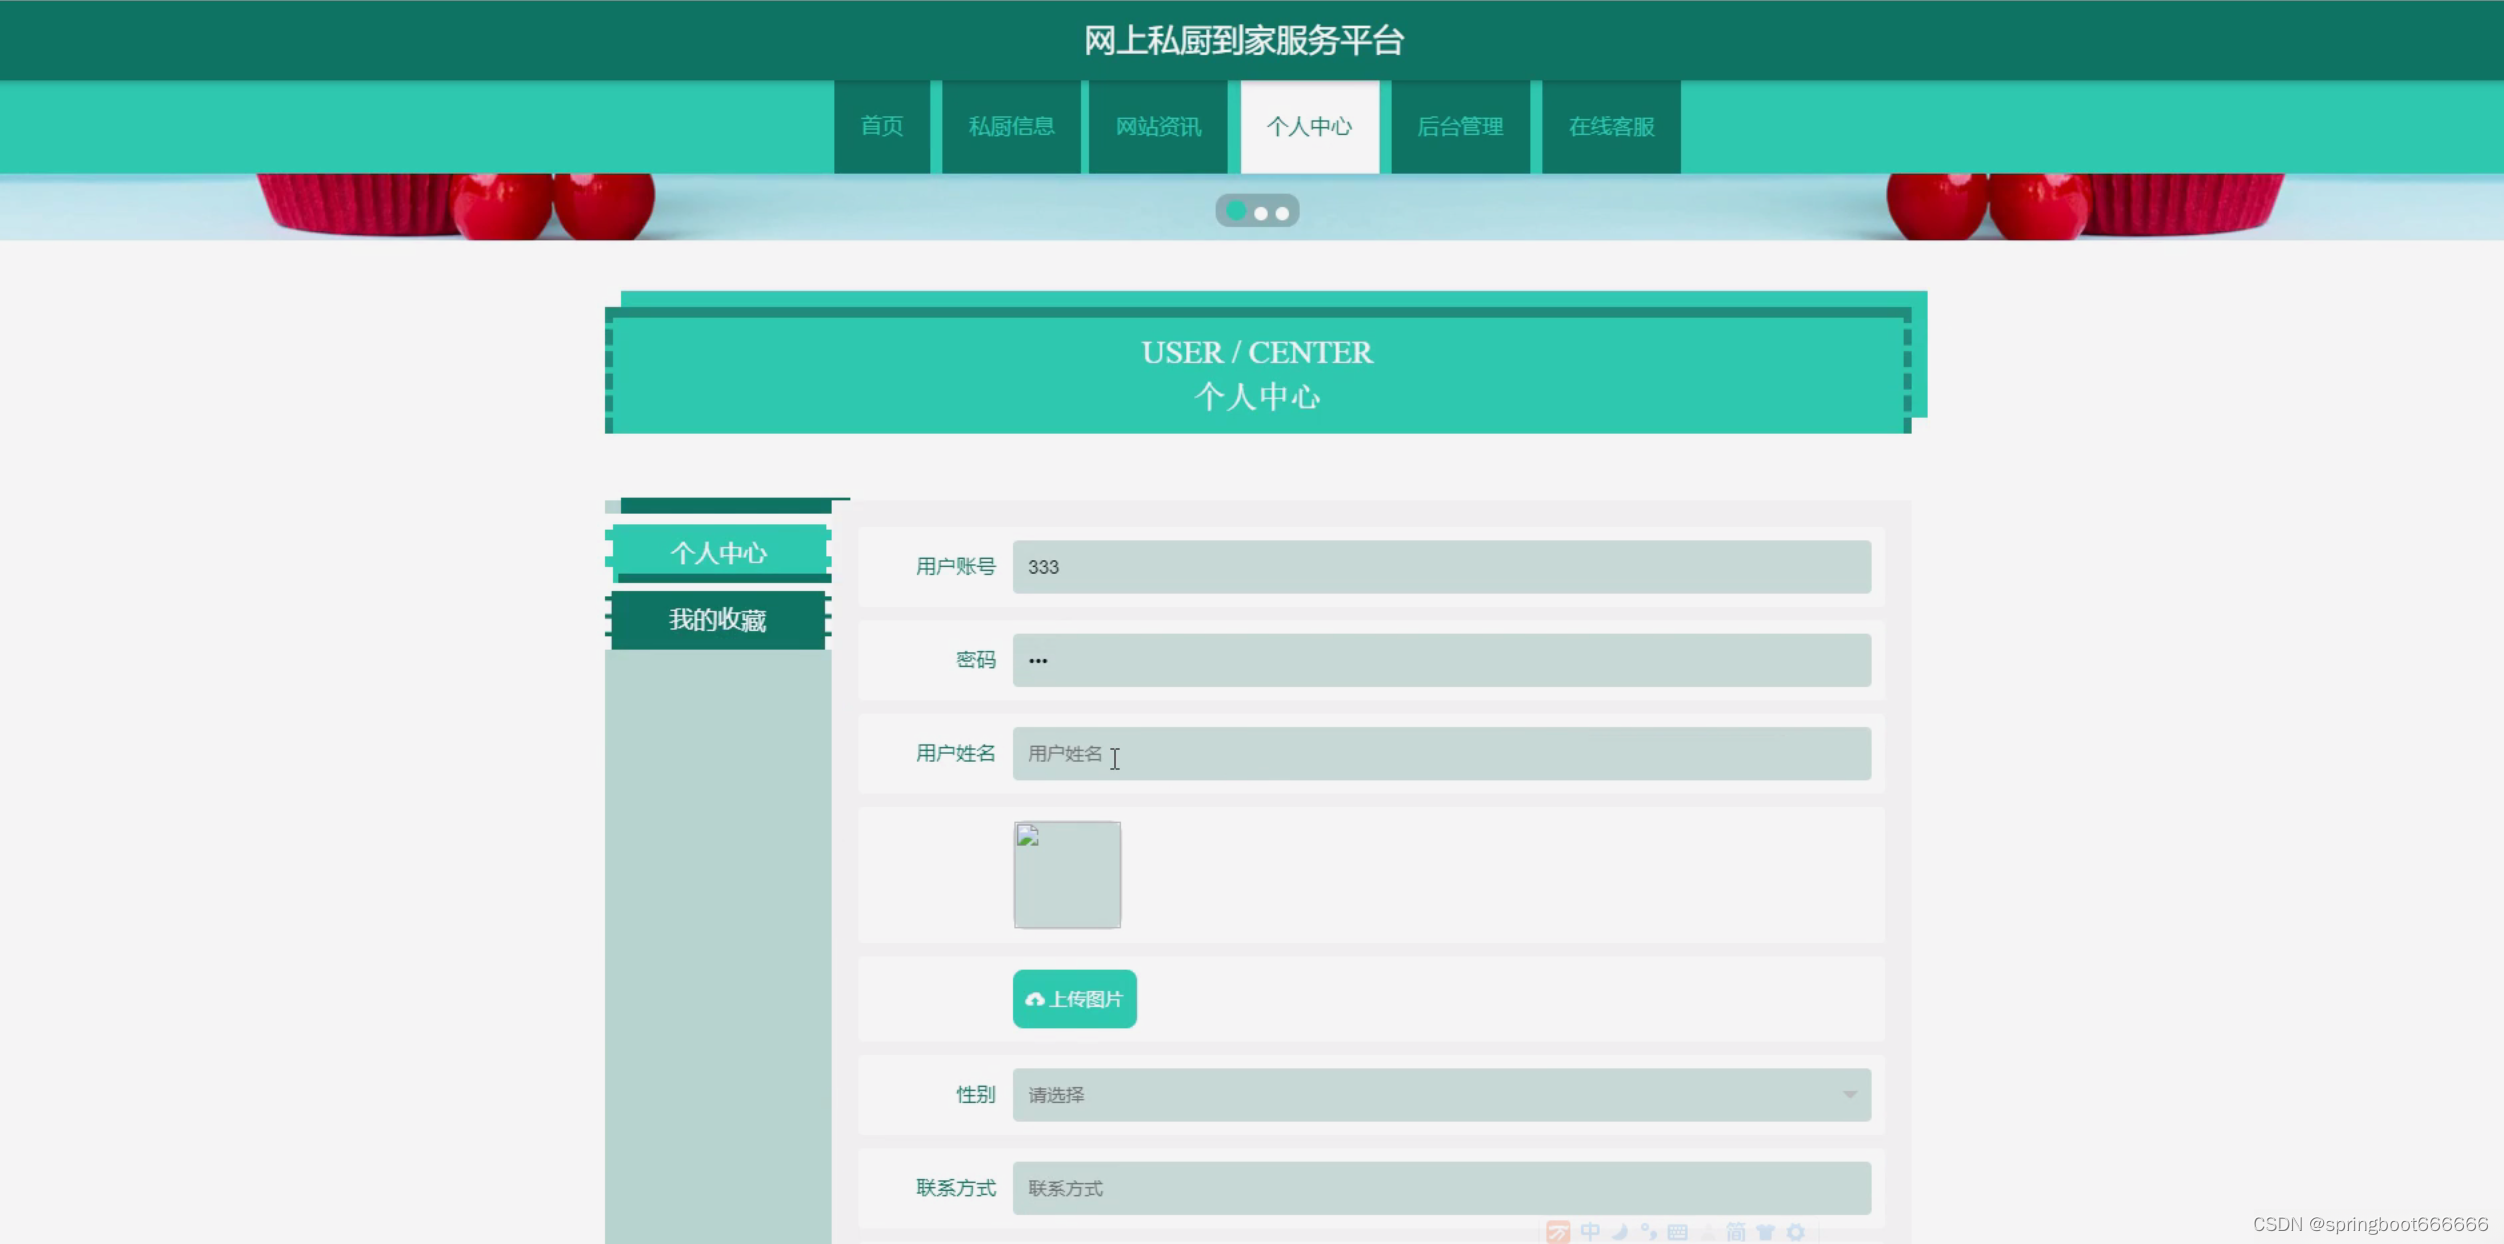Select the second carousel indicator dot
This screenshot has width=2504, height=1244.
[x=1261, y=213]
